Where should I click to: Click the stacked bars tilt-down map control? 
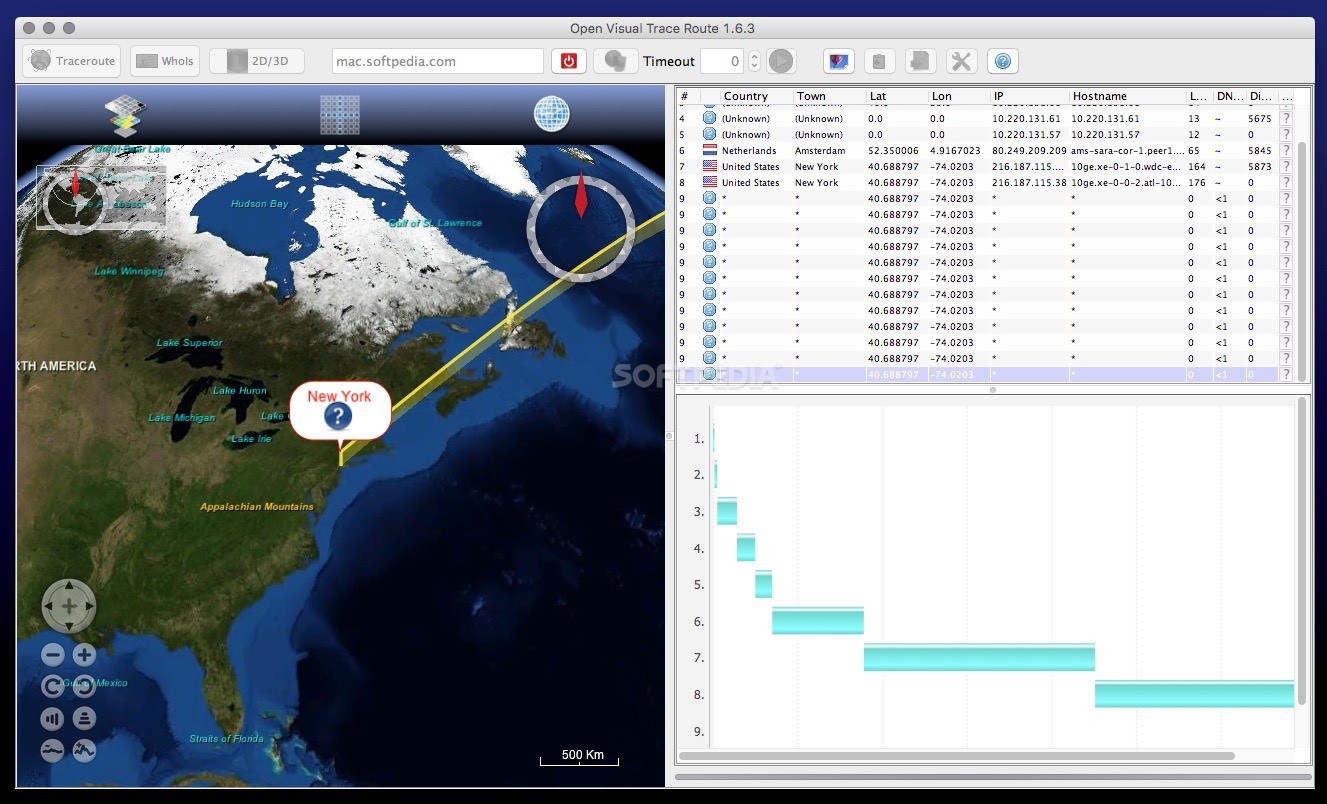[x=84, y=718]
